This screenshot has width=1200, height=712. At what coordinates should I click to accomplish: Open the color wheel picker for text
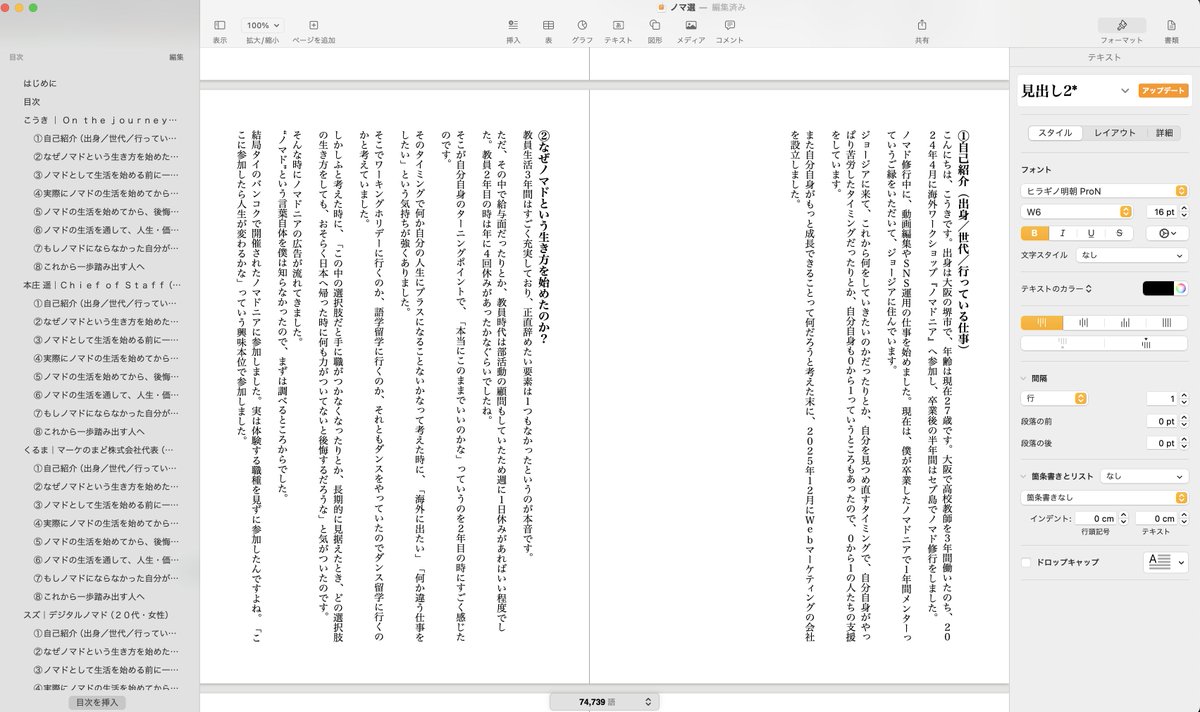1181,288
